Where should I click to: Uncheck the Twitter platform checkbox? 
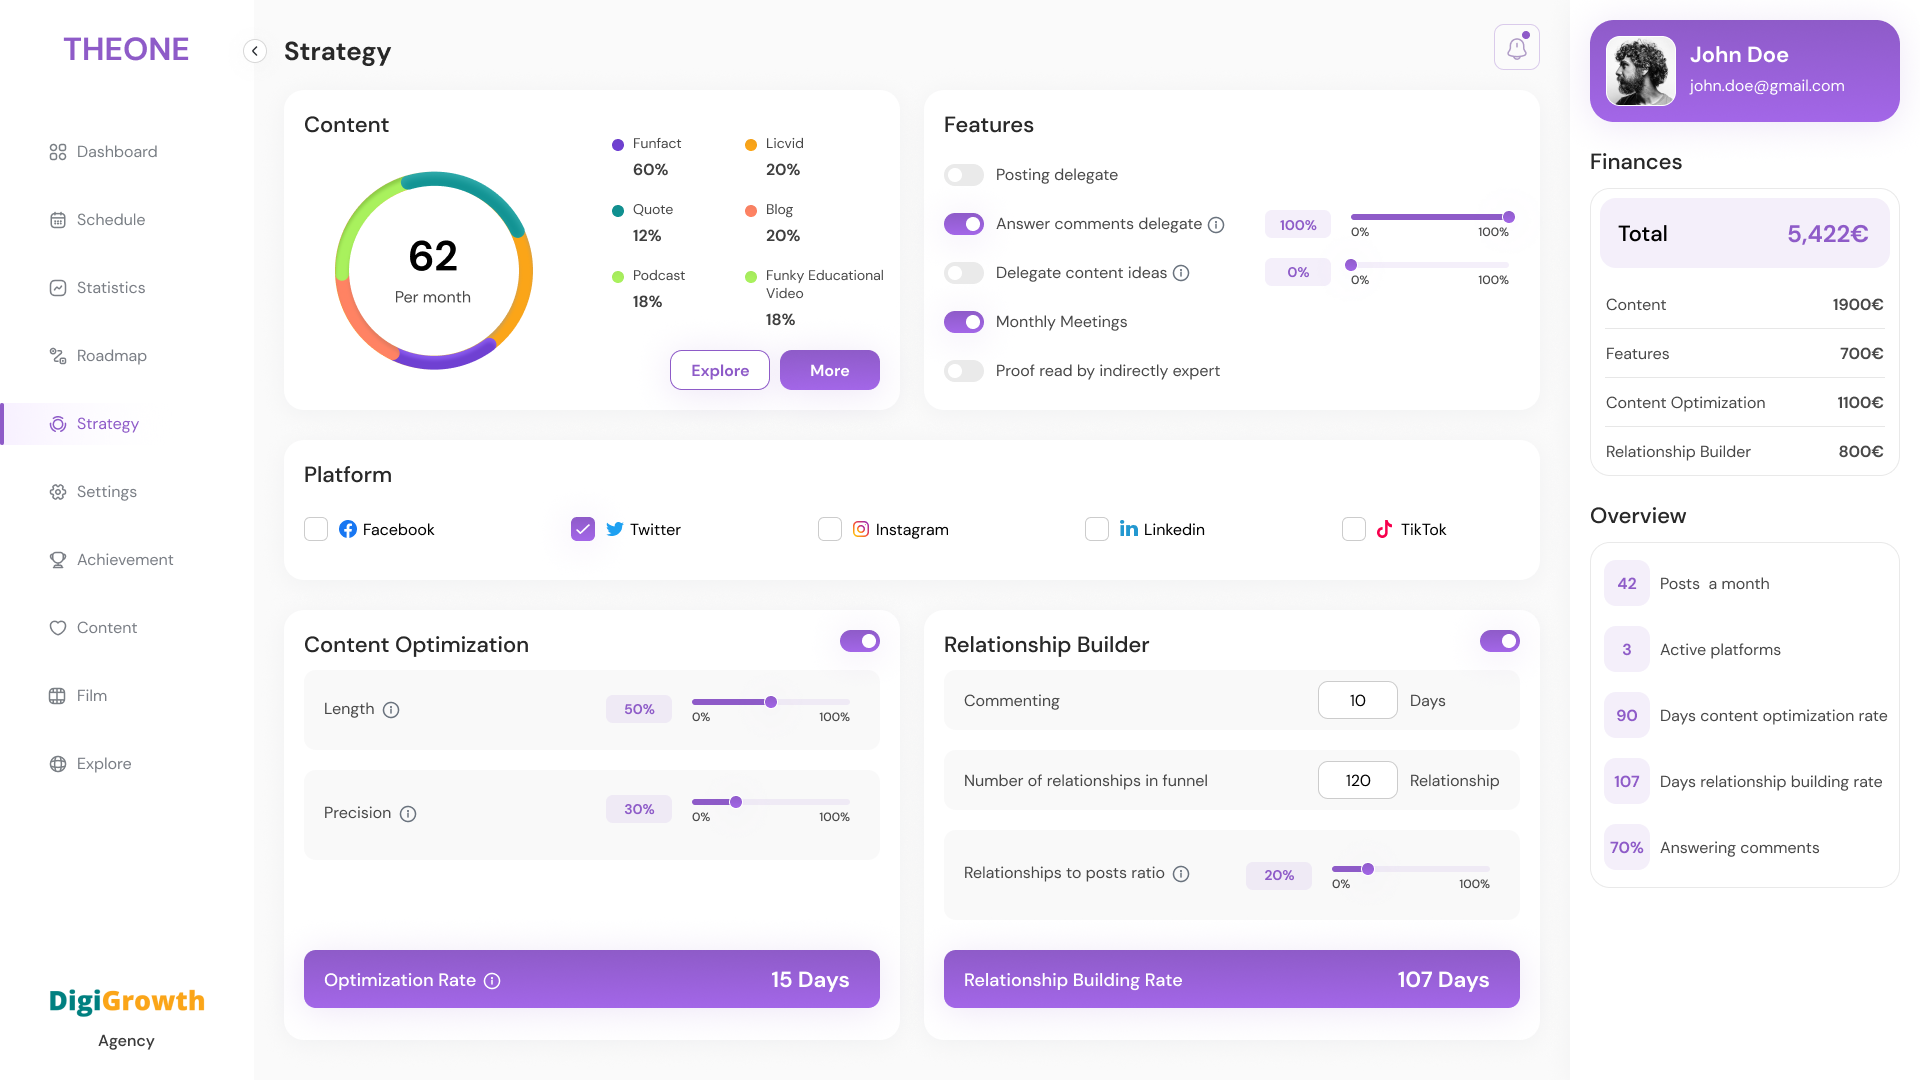point(583,529)
